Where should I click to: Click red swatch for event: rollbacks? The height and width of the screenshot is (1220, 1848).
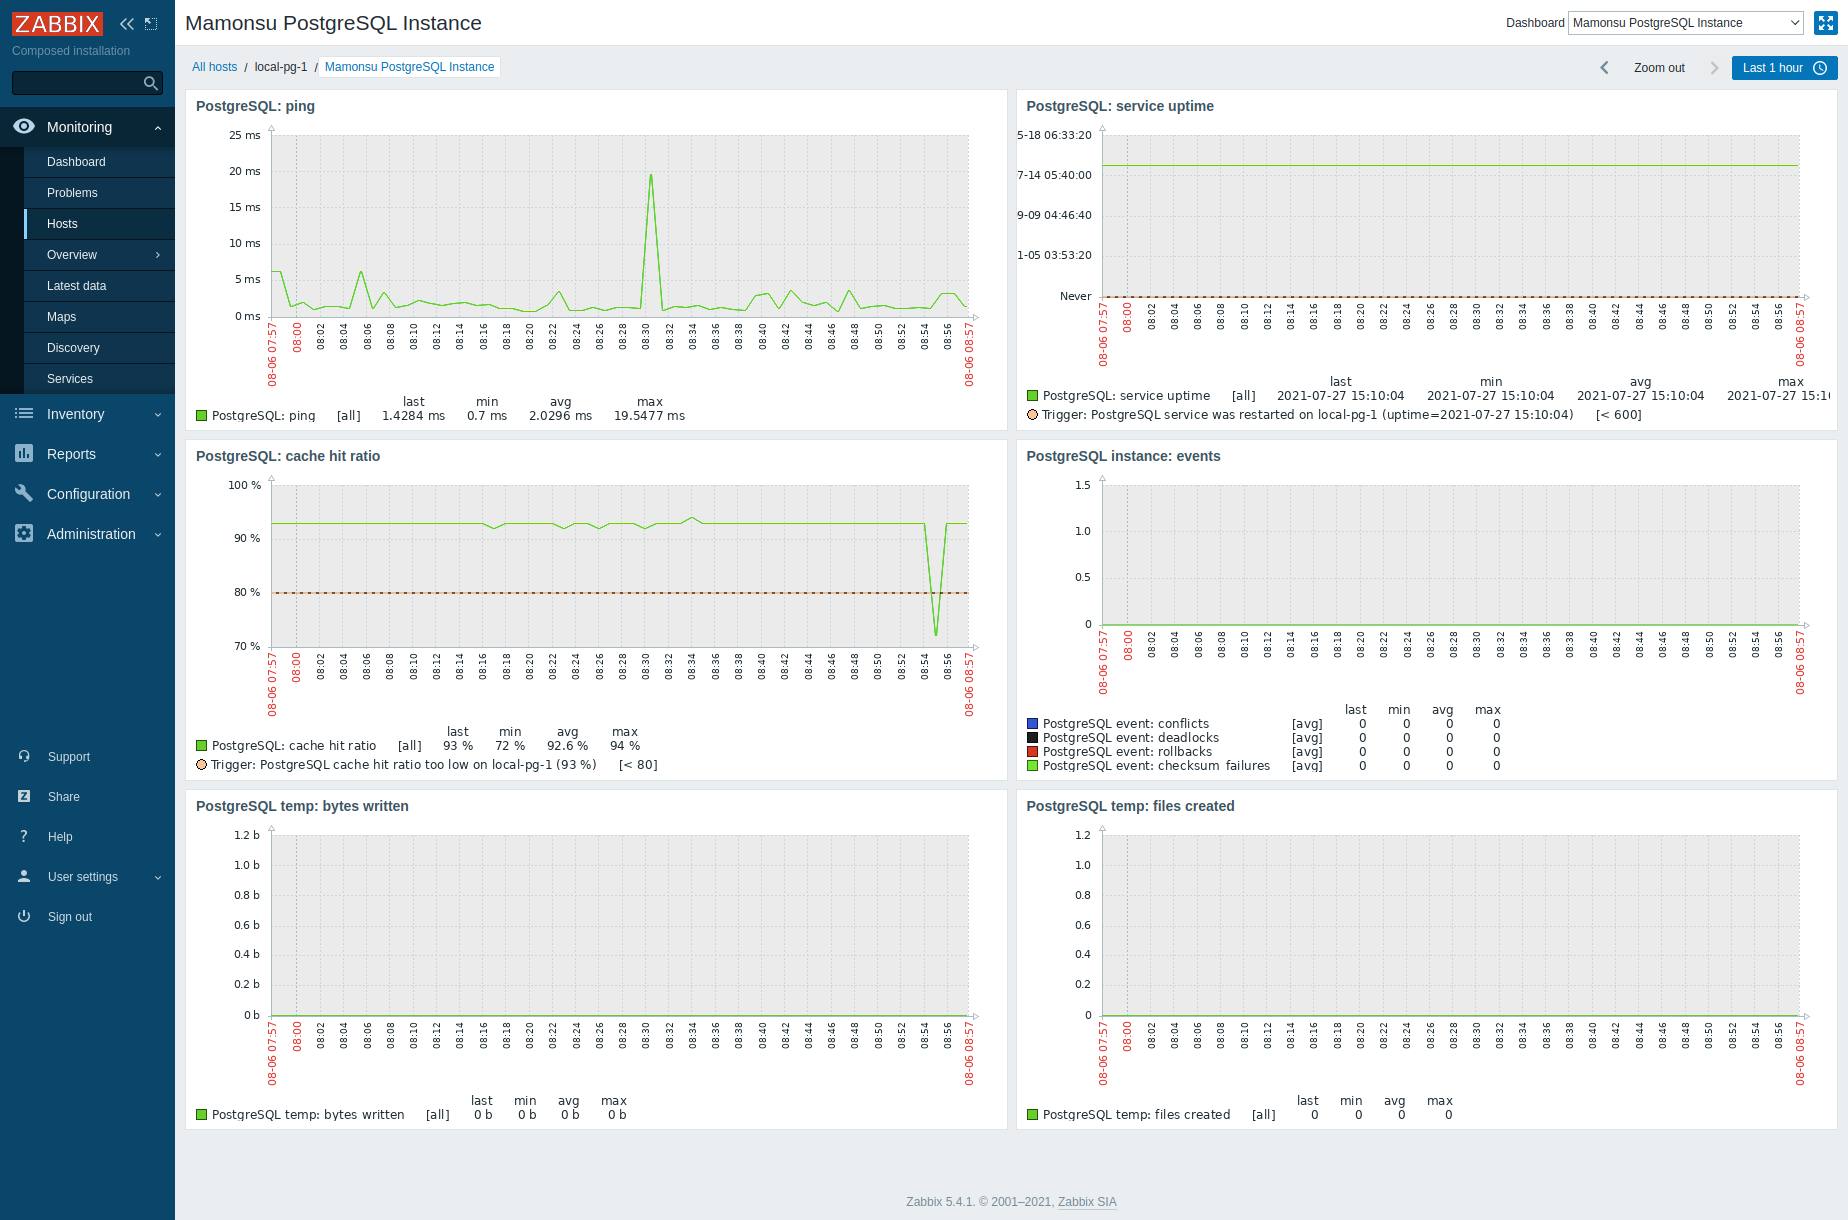coord(1033,751)
